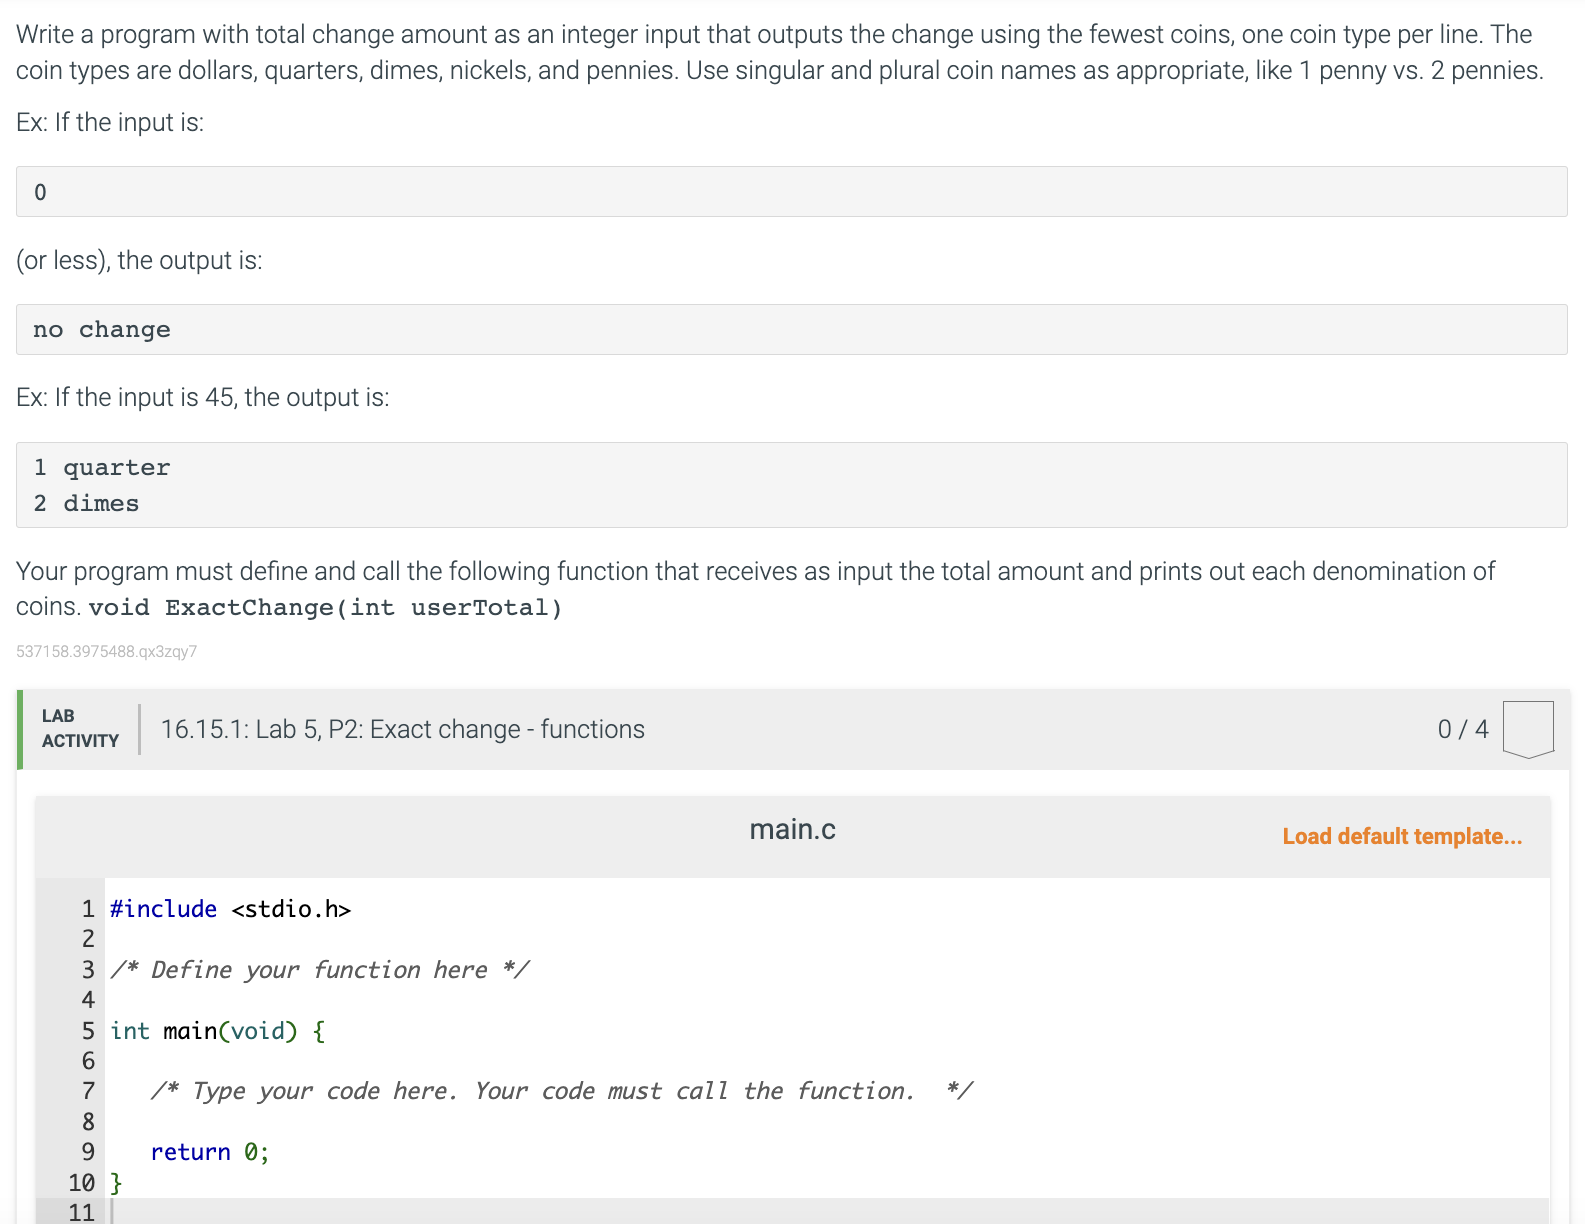The image size is (1585, 1224).
Task: Click the "Lab 5, P2: Exact change" title
Action: [402, 729]
